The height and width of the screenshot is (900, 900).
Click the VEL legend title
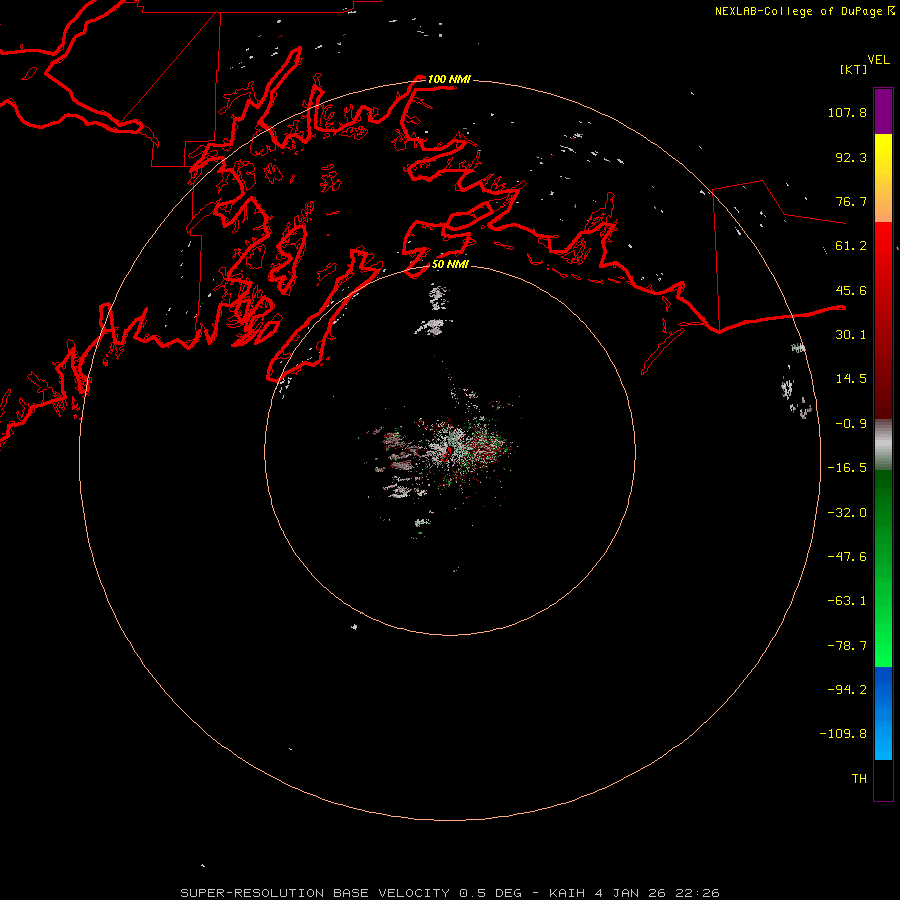coord(878,60)
